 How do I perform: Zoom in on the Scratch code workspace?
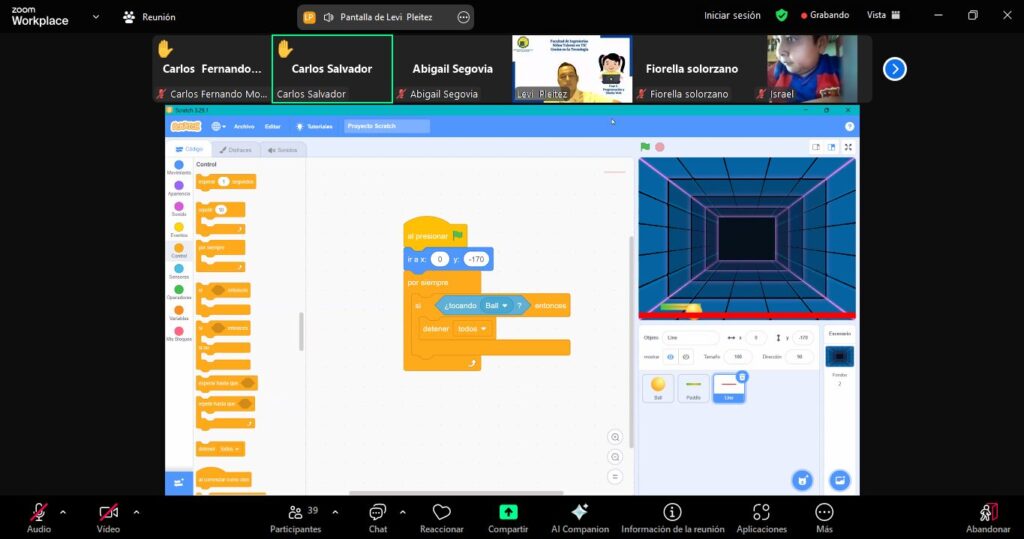point(615,437)
